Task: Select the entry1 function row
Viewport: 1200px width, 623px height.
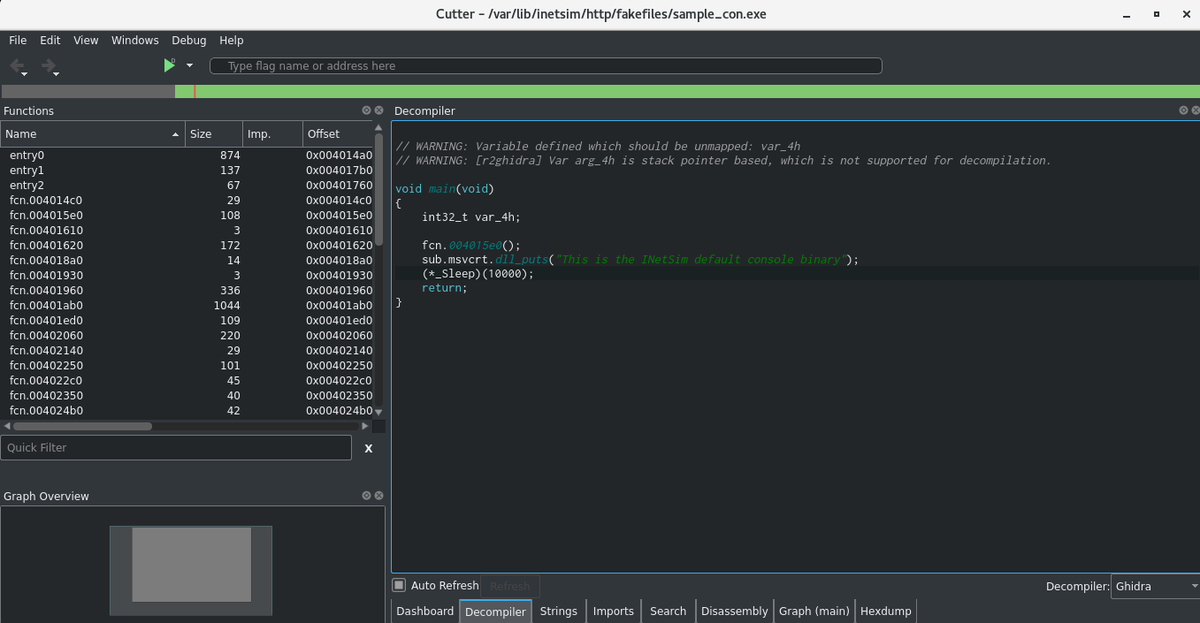Action: (186, 171)
